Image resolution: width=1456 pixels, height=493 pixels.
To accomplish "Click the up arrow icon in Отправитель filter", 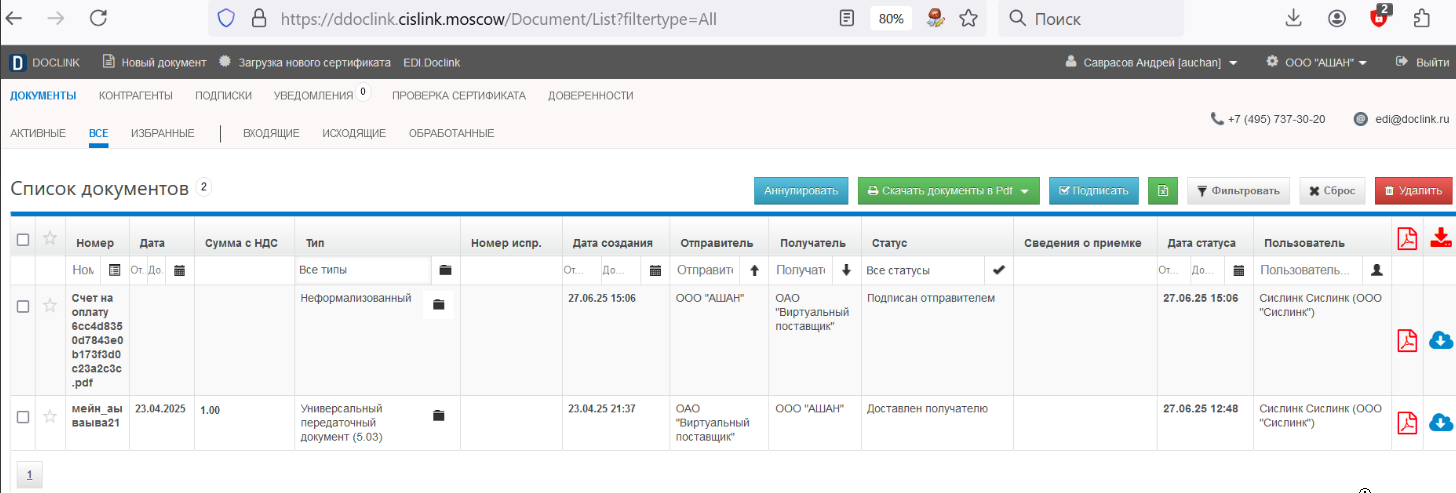I will click(754, 270).
